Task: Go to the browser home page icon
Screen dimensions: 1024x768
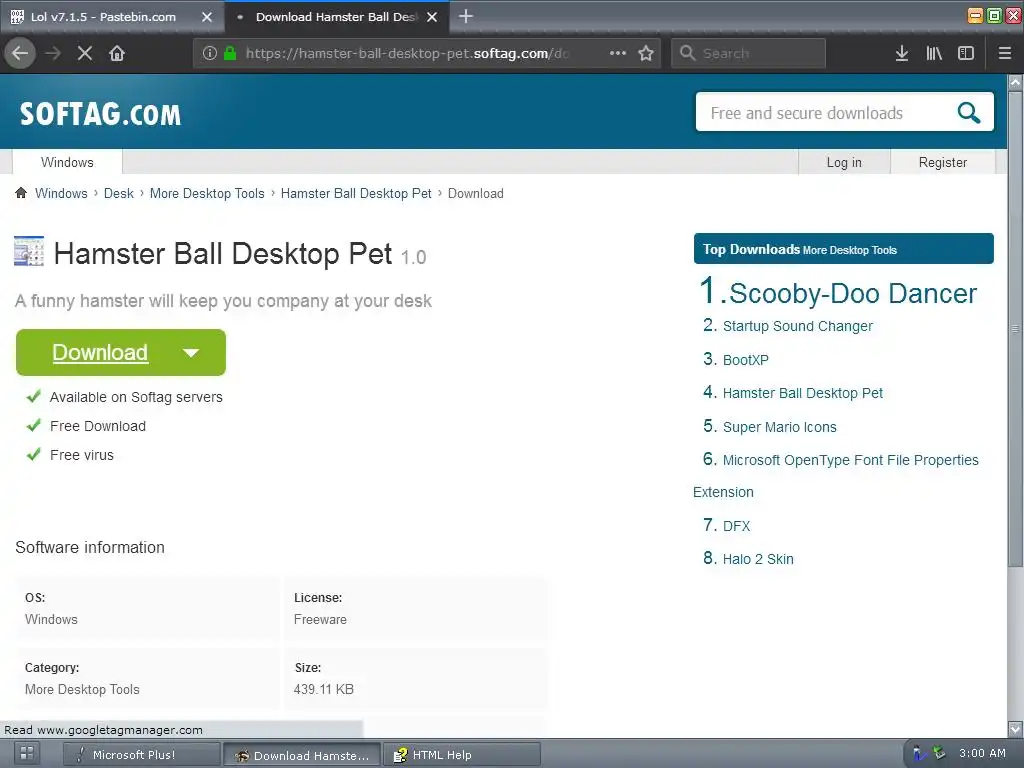Action: (x=117, y=53)
